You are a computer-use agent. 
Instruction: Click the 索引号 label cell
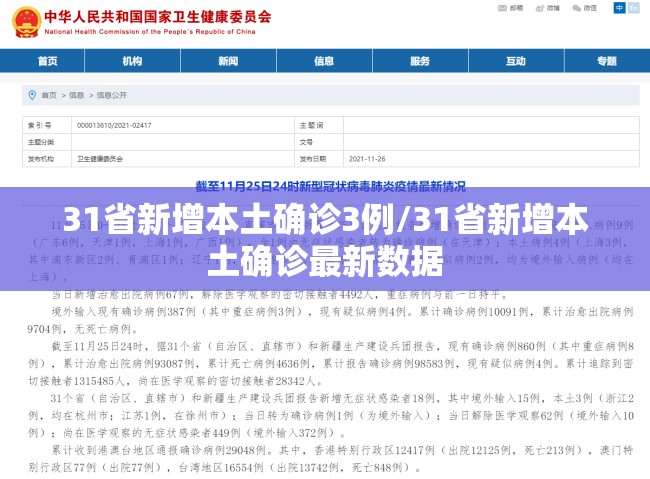tap(47, 125)
